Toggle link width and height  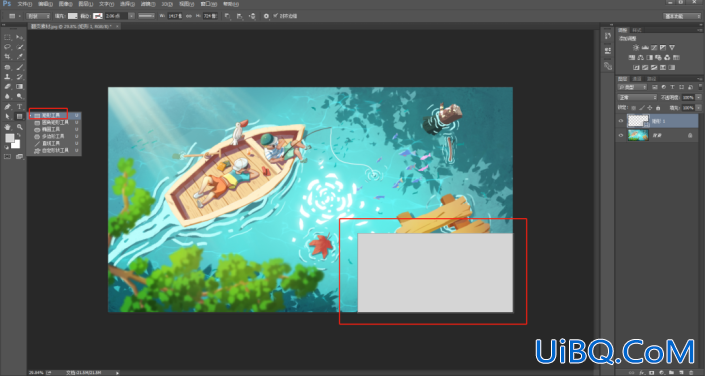189,16
